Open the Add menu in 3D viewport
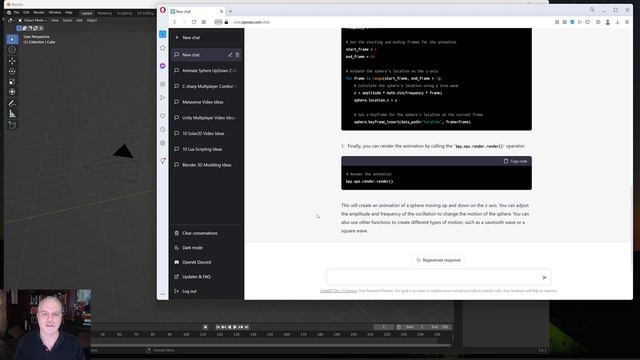640x360 pixels. click(x=79, y=20)
